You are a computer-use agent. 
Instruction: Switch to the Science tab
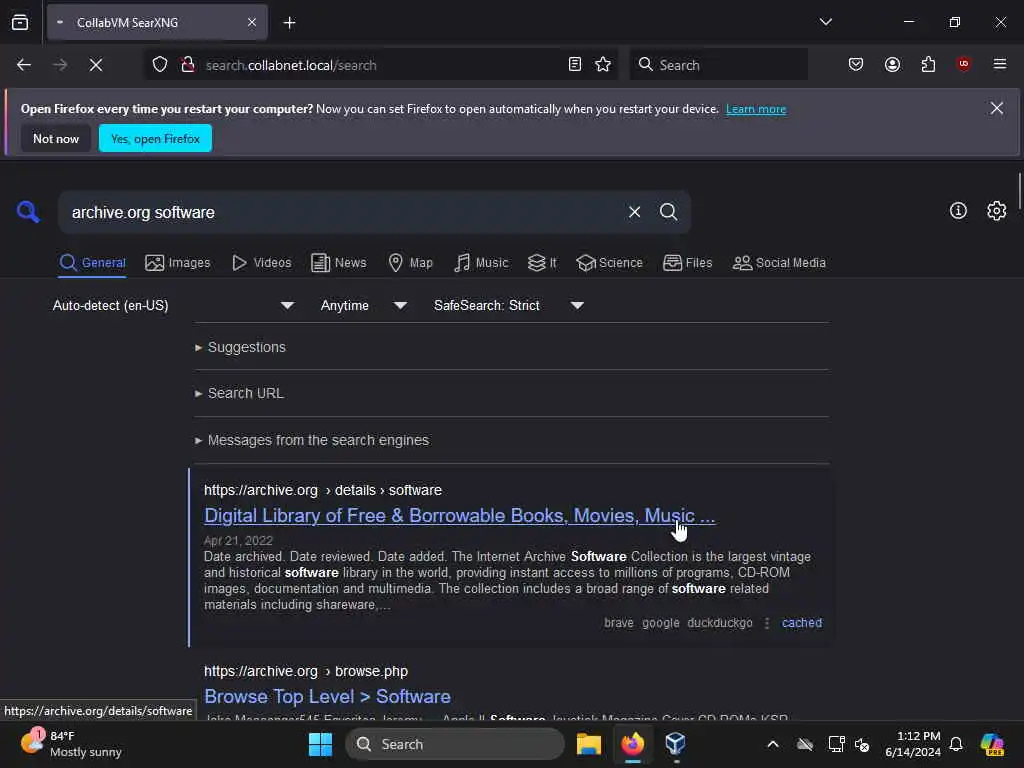609,263
